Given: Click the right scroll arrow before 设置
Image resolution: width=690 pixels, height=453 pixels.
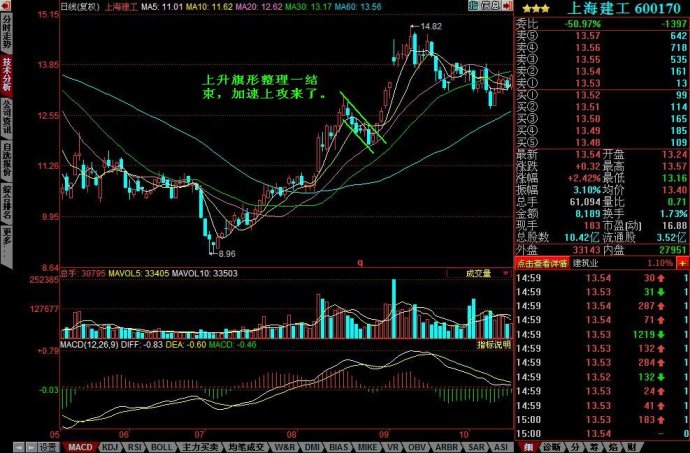Looking at the screenshot, I should tap(30, 448).
